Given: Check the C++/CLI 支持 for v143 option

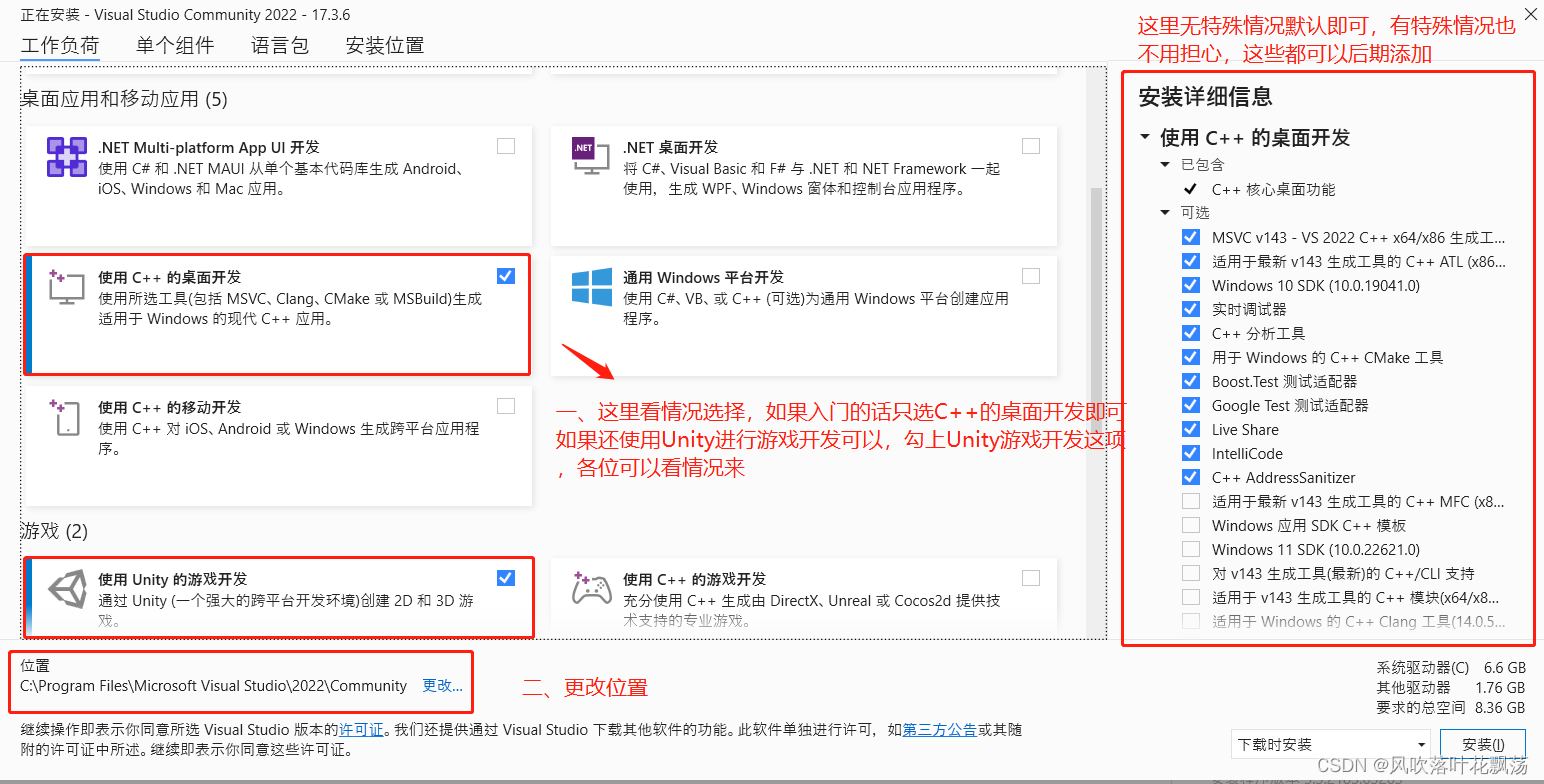Looking at the screenshot, I should (x=1191, y=573).
